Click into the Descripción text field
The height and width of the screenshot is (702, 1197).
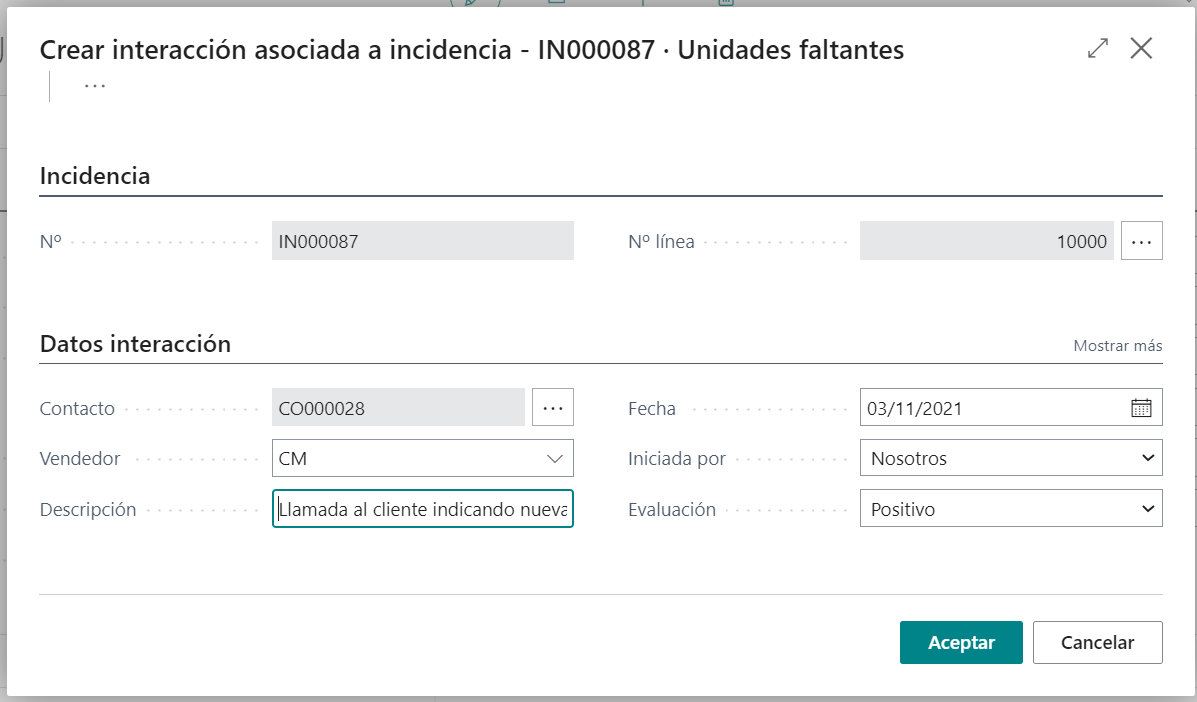click(x=422, y=509)
